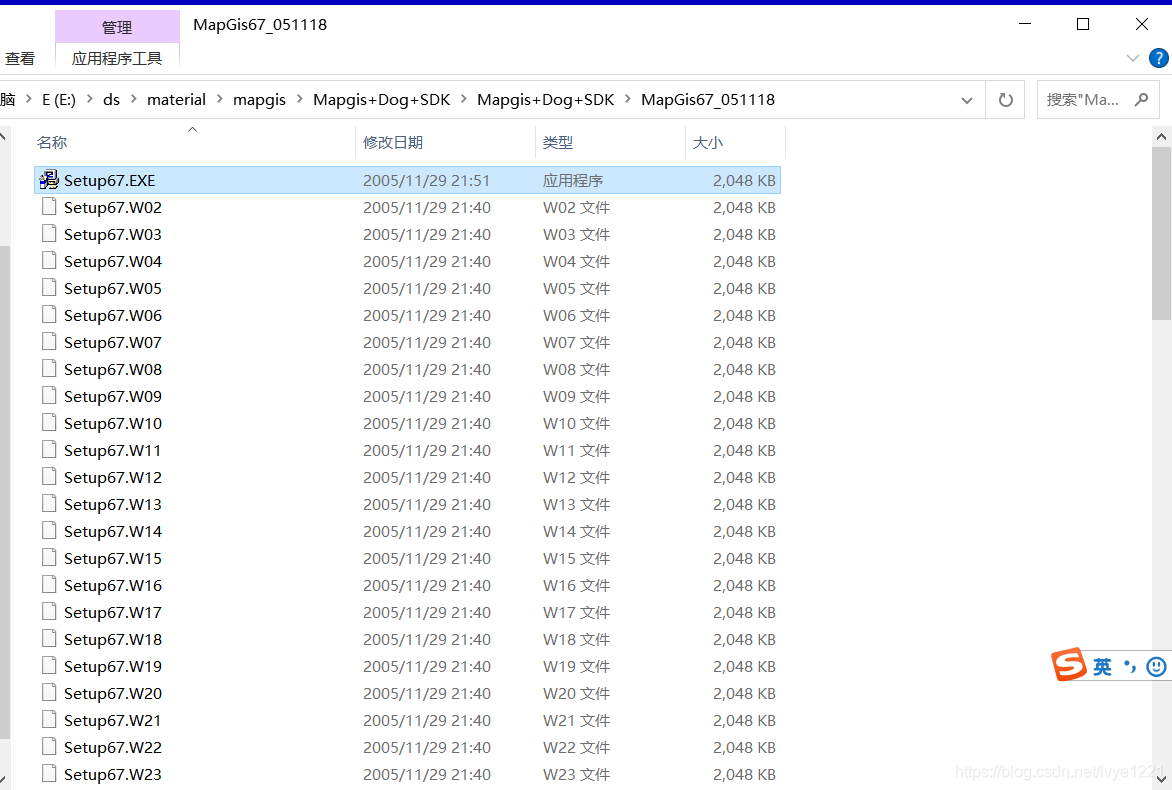The height and width of the screenshot is (790, 1172).
Task: Open the 应用程序工具 tab
Action: click(117, 58)
